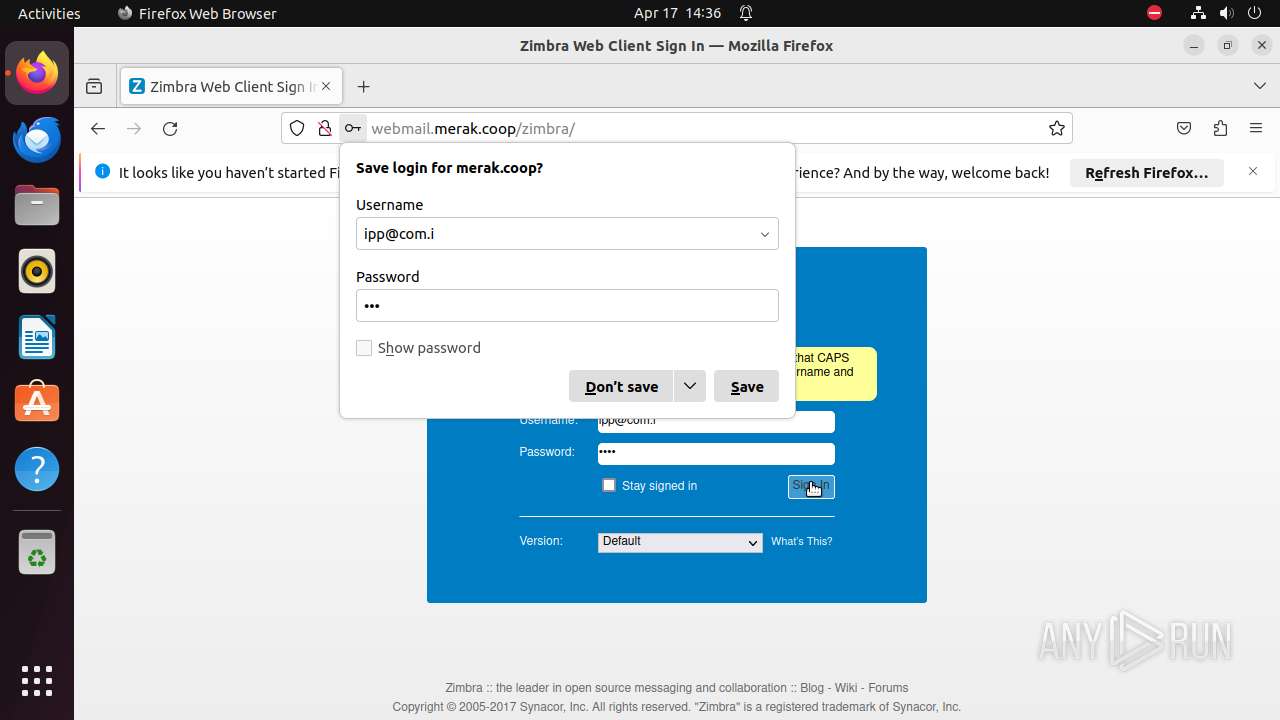Open the Version Default dropdown
The width and height of the screenshot is (1280, 720).
[680, 541]
